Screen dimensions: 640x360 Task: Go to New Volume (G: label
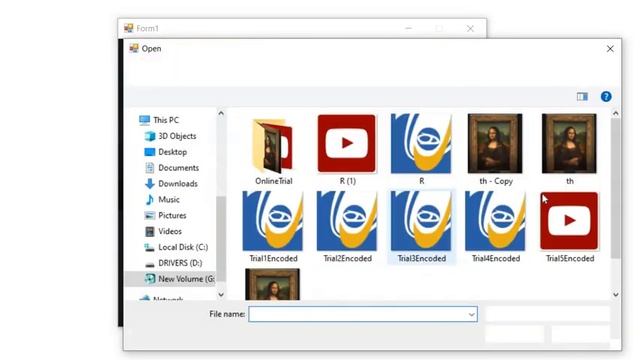point(187,279)
